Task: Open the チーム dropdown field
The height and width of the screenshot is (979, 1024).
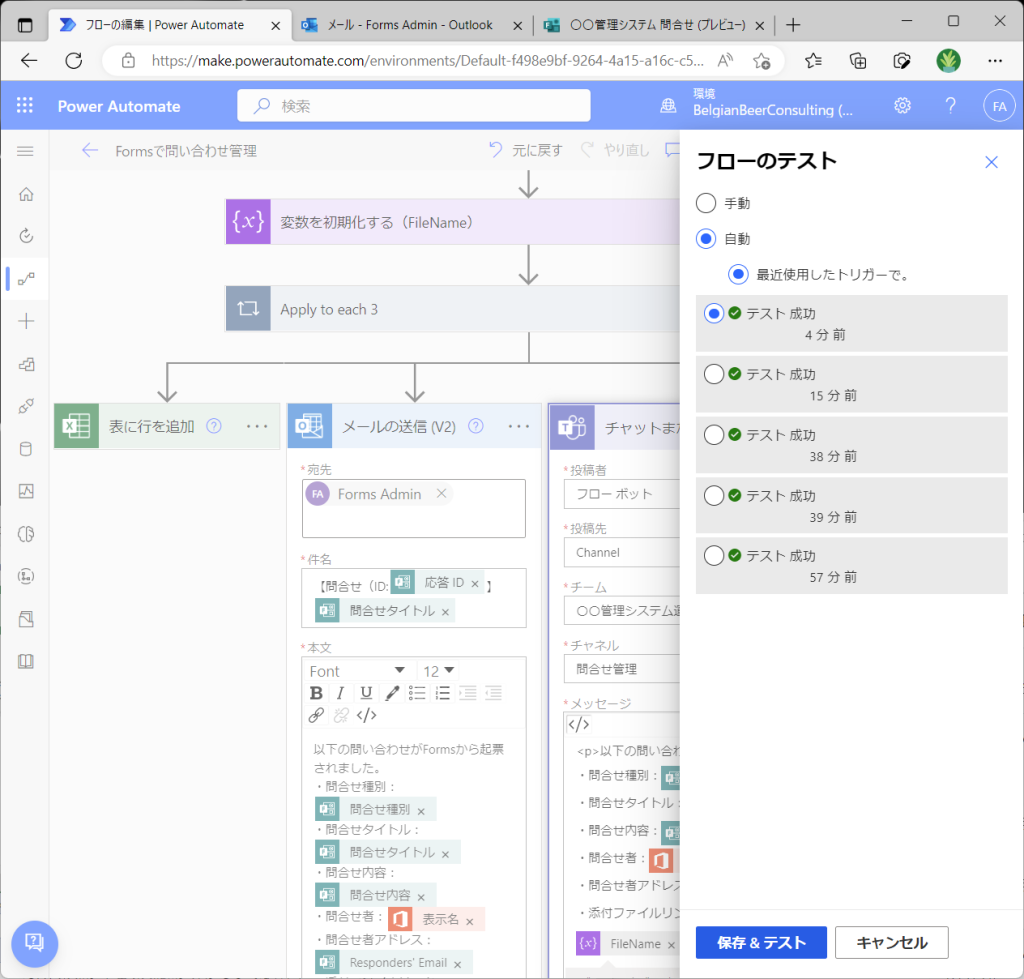Action: 622,611
